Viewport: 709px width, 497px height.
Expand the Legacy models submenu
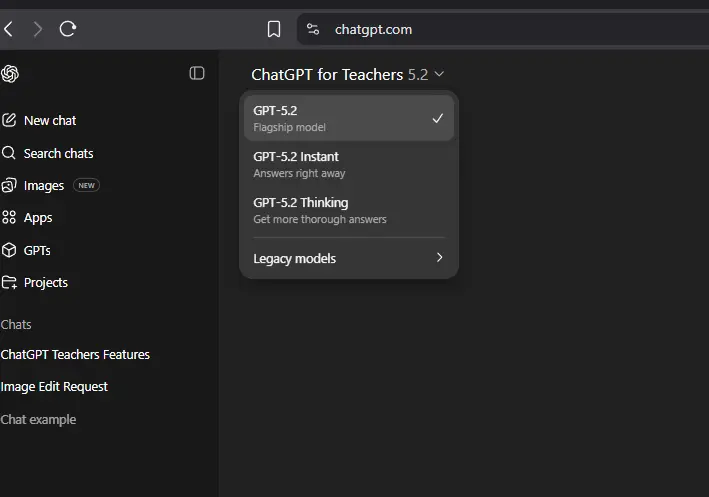click(x=349, y=258)
